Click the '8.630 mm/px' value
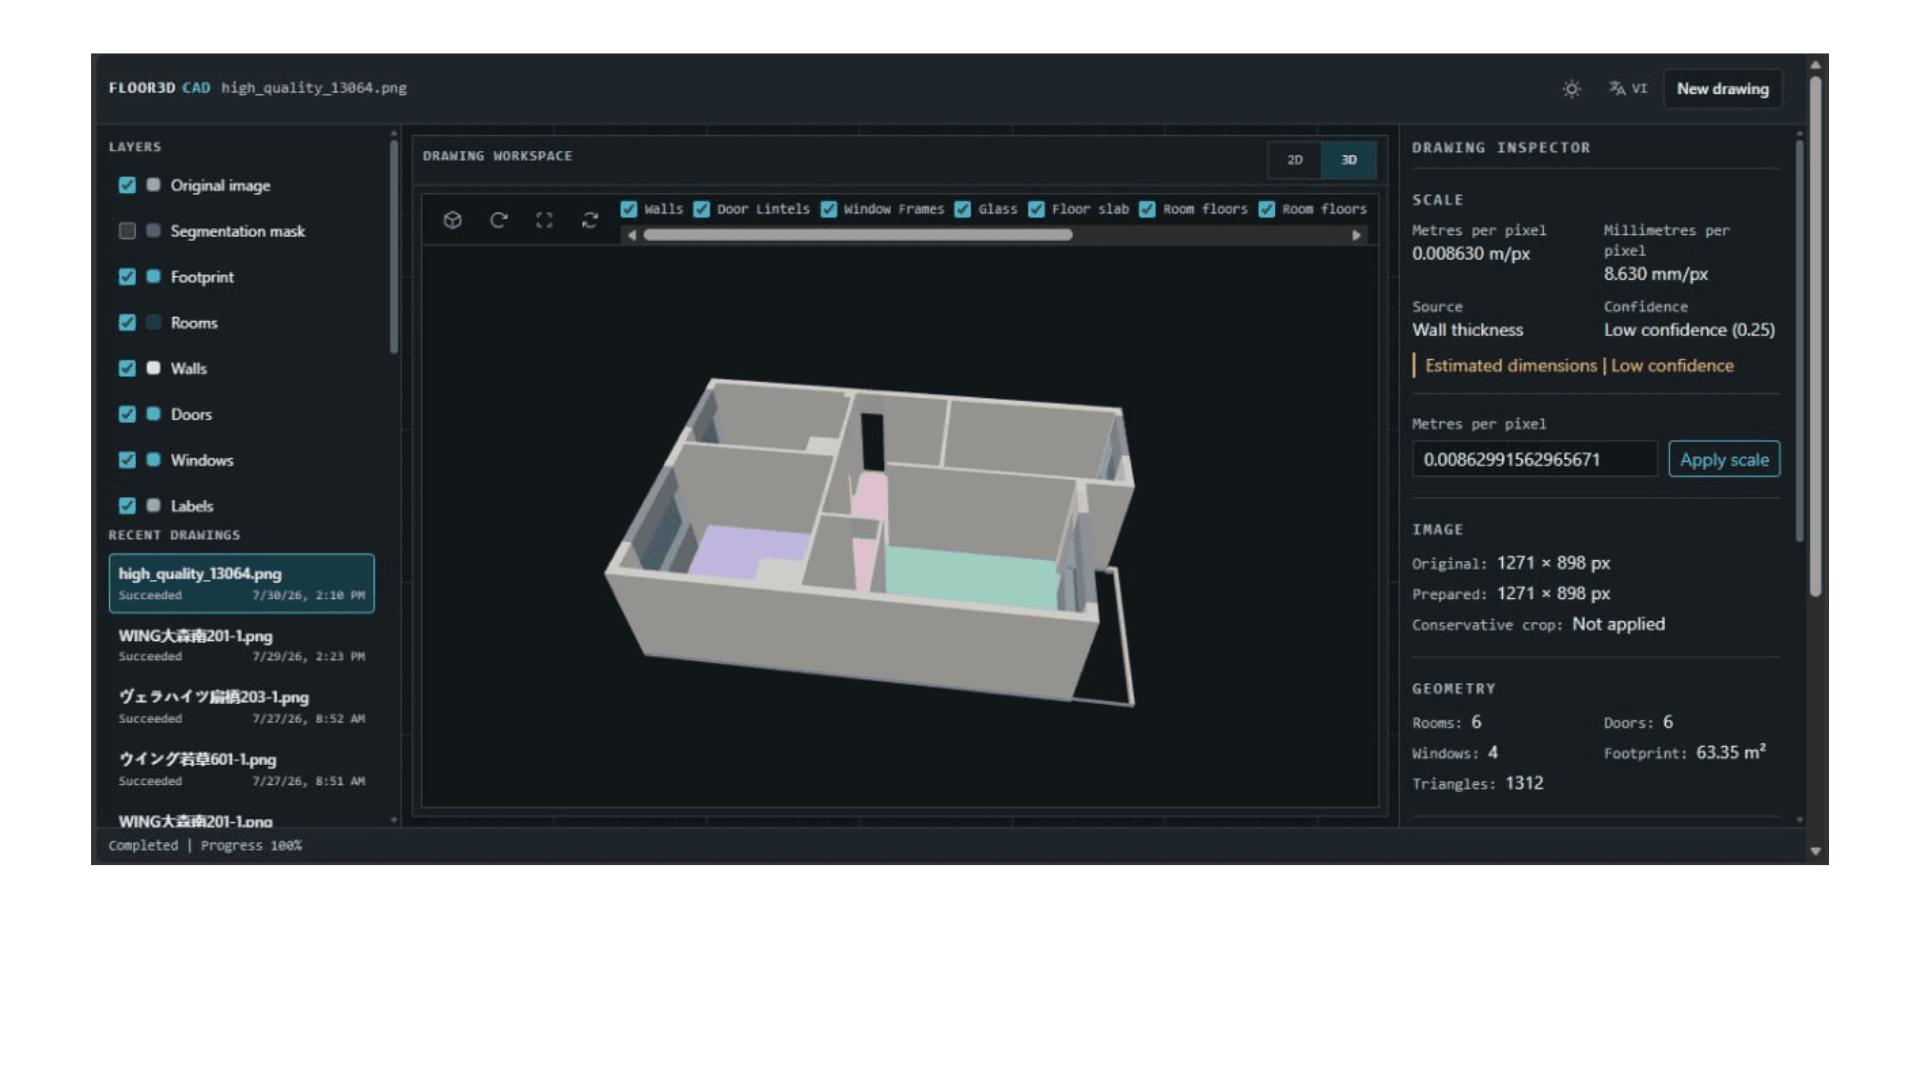 [x=1656, y=274]
